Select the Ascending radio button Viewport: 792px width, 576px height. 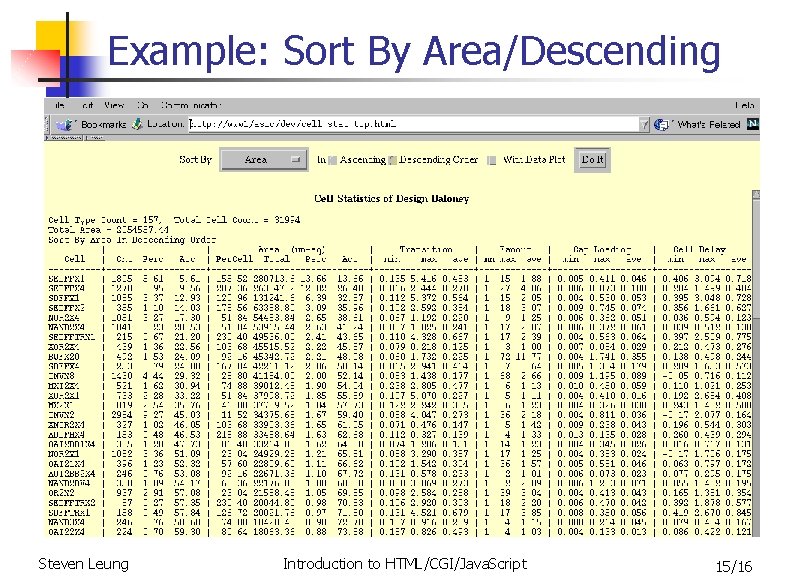[x=332, y=161]
